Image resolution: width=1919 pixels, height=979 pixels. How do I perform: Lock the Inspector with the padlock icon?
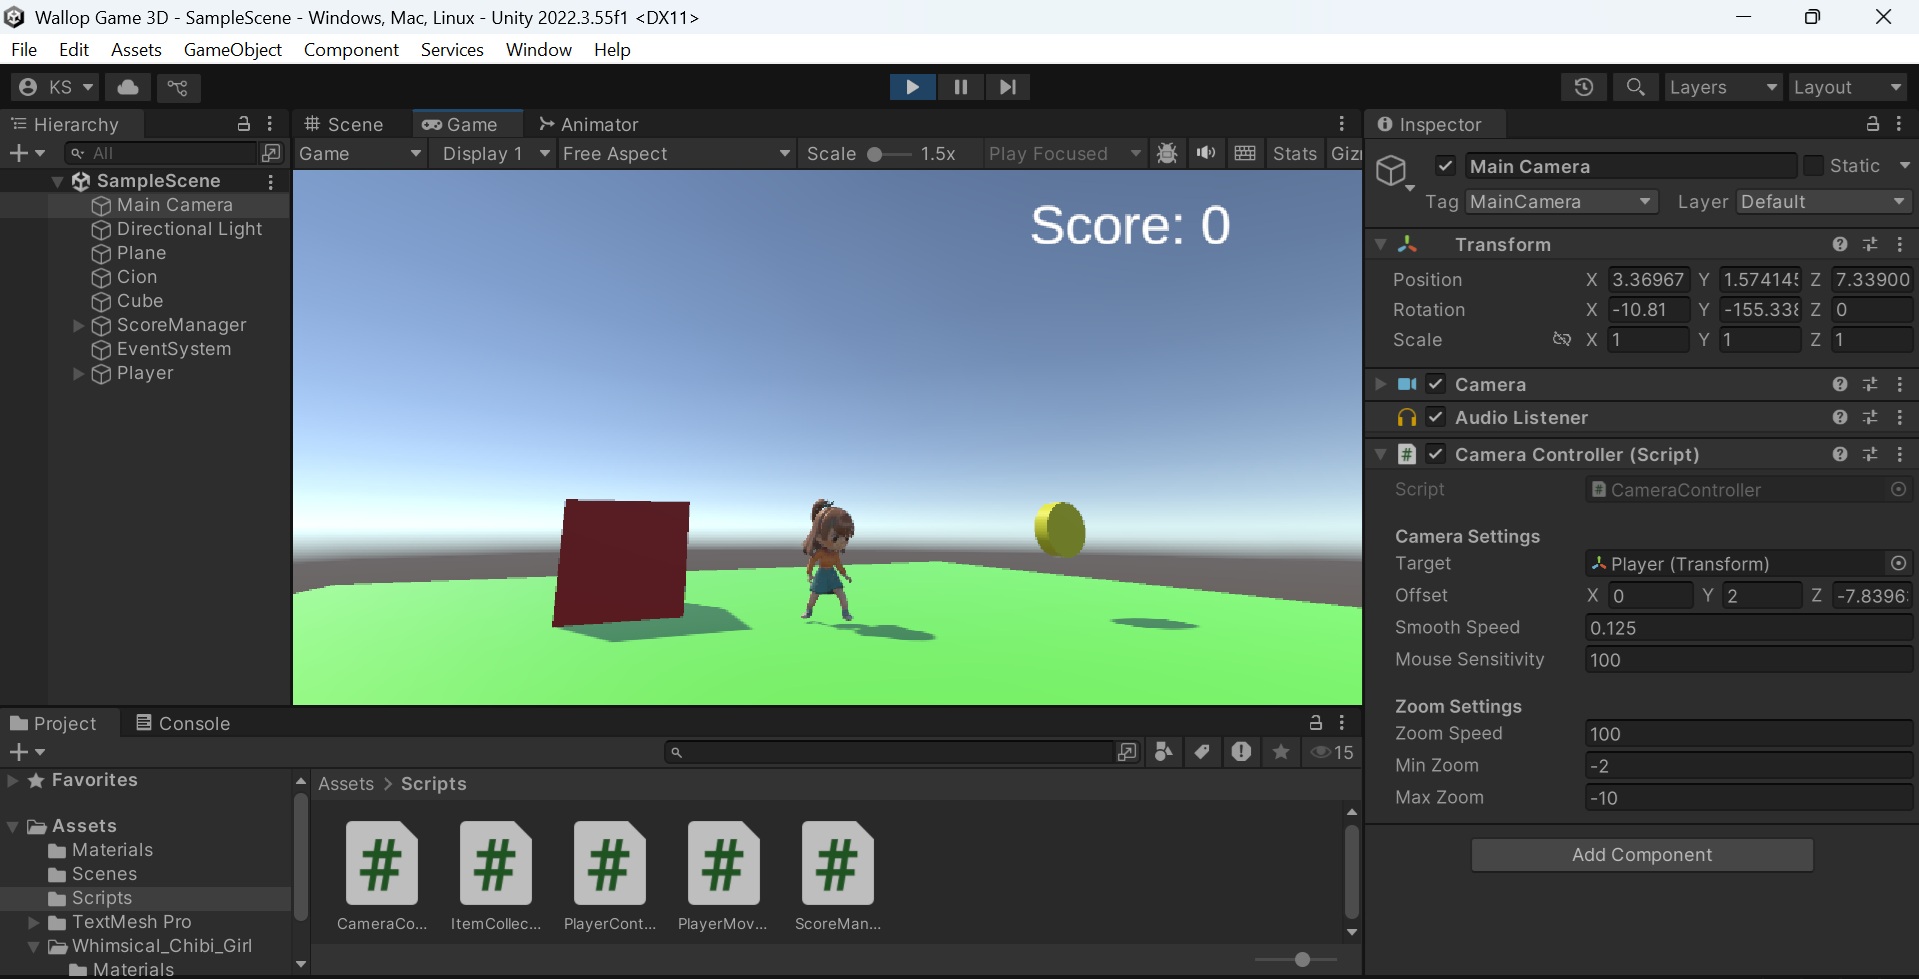1872,124
